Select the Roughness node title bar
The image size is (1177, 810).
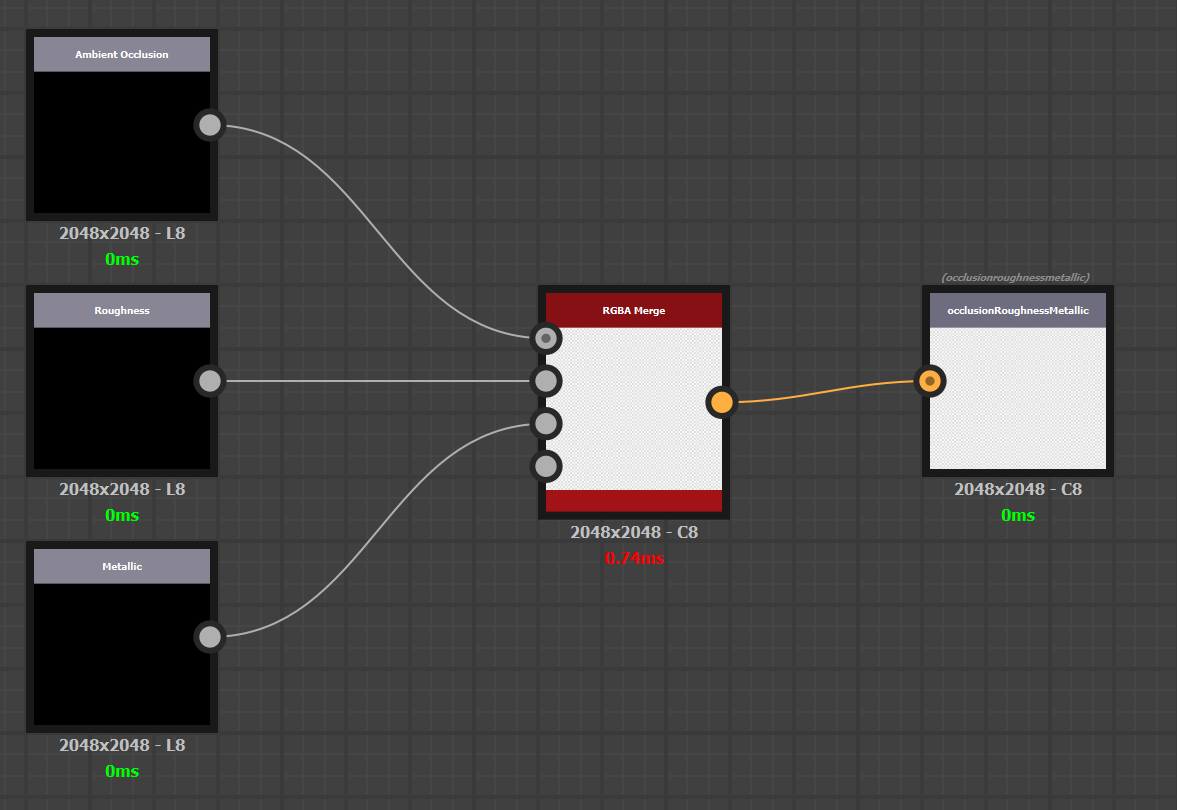point(122,310)
